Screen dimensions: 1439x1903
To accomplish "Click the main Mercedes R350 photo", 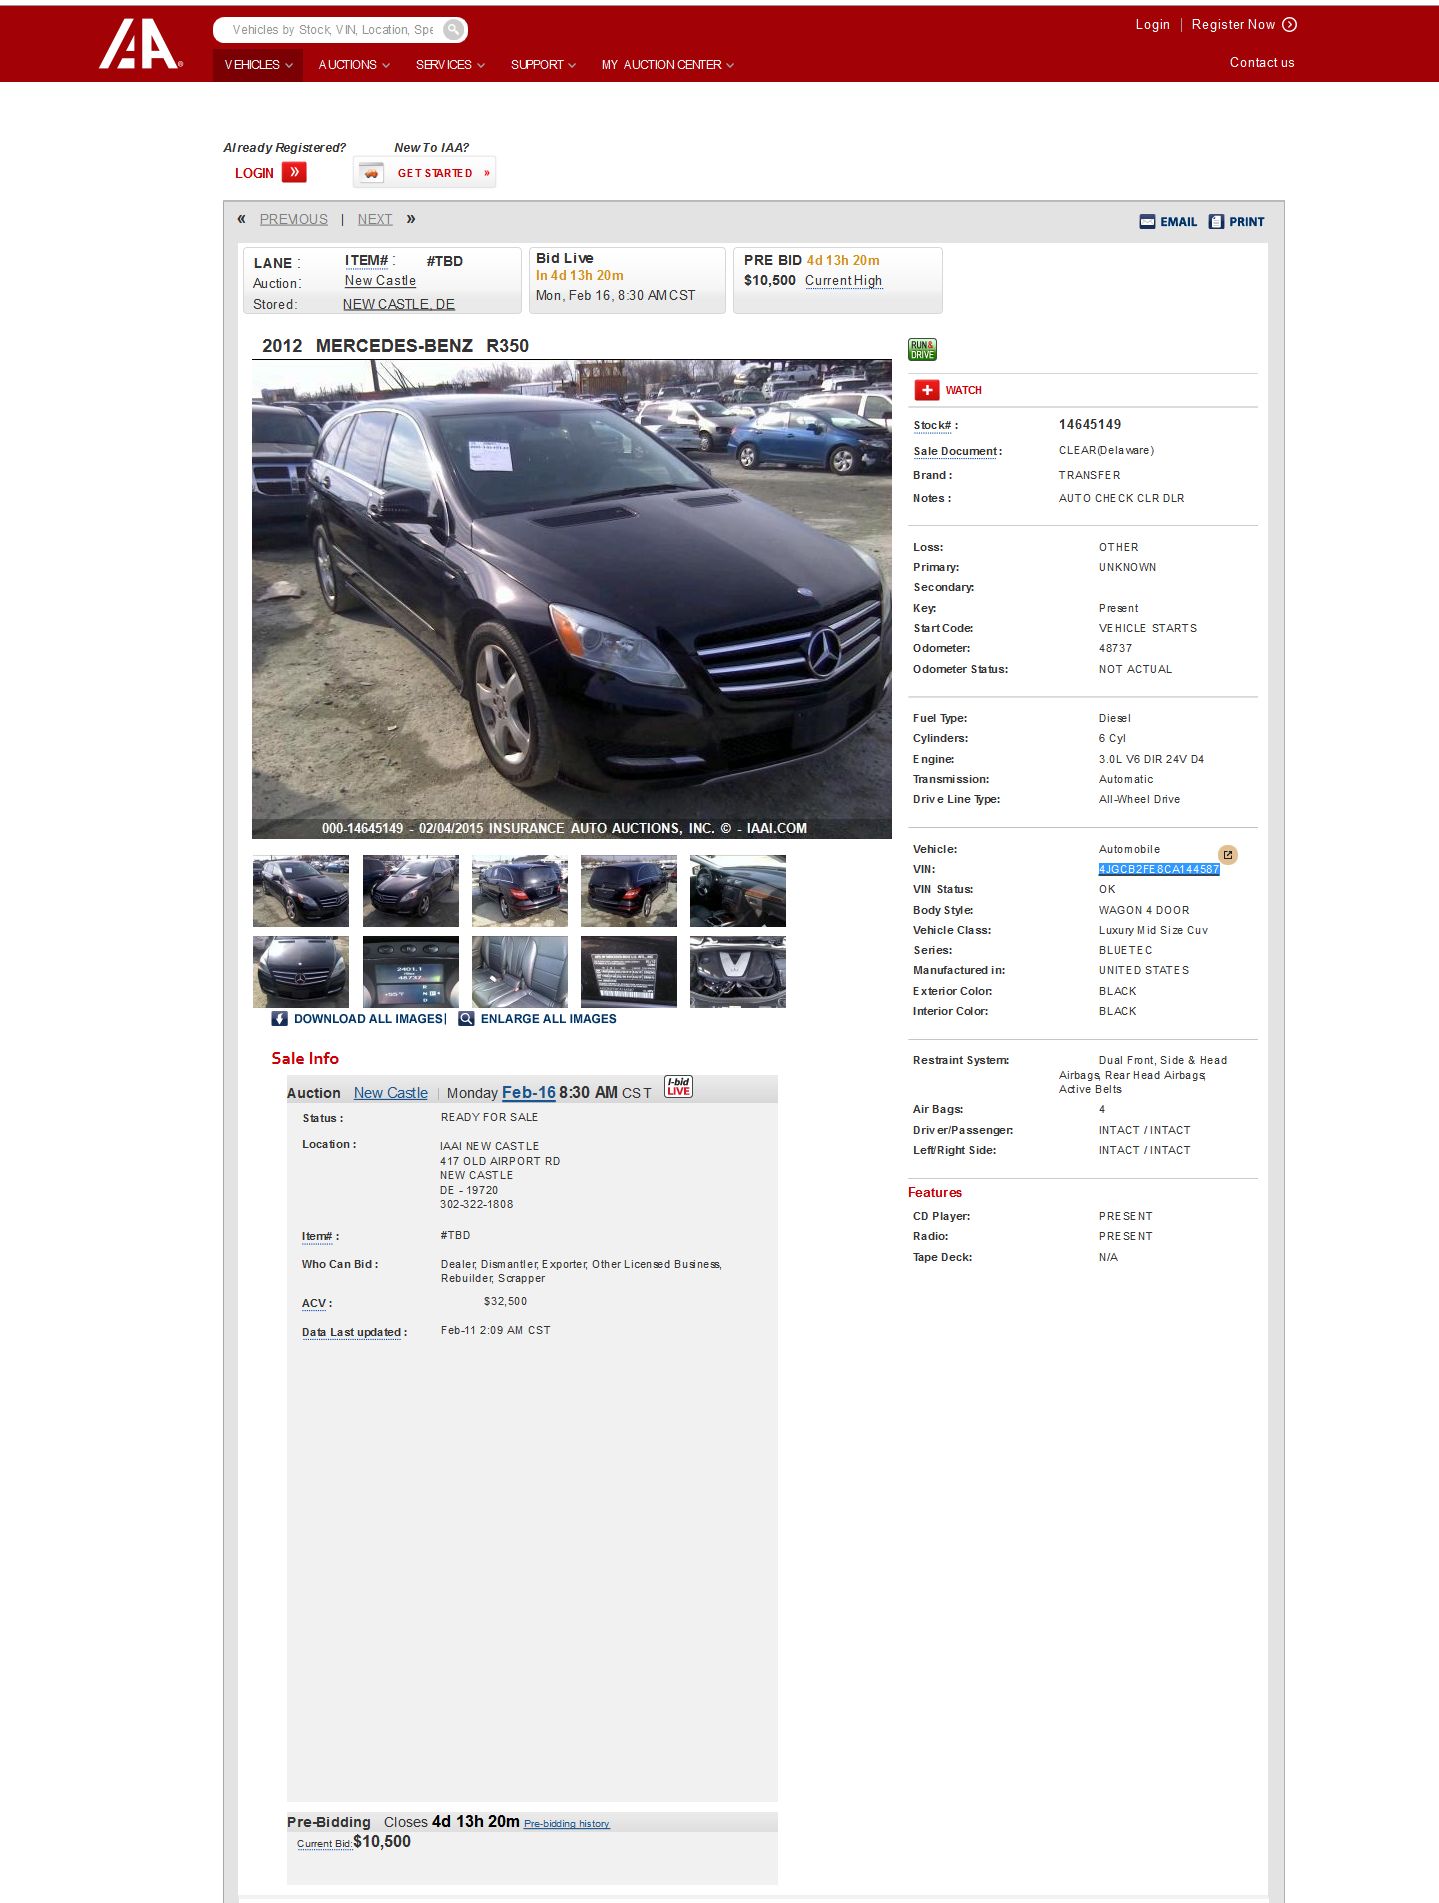I will pyautogui.click(x=572, y=599).
